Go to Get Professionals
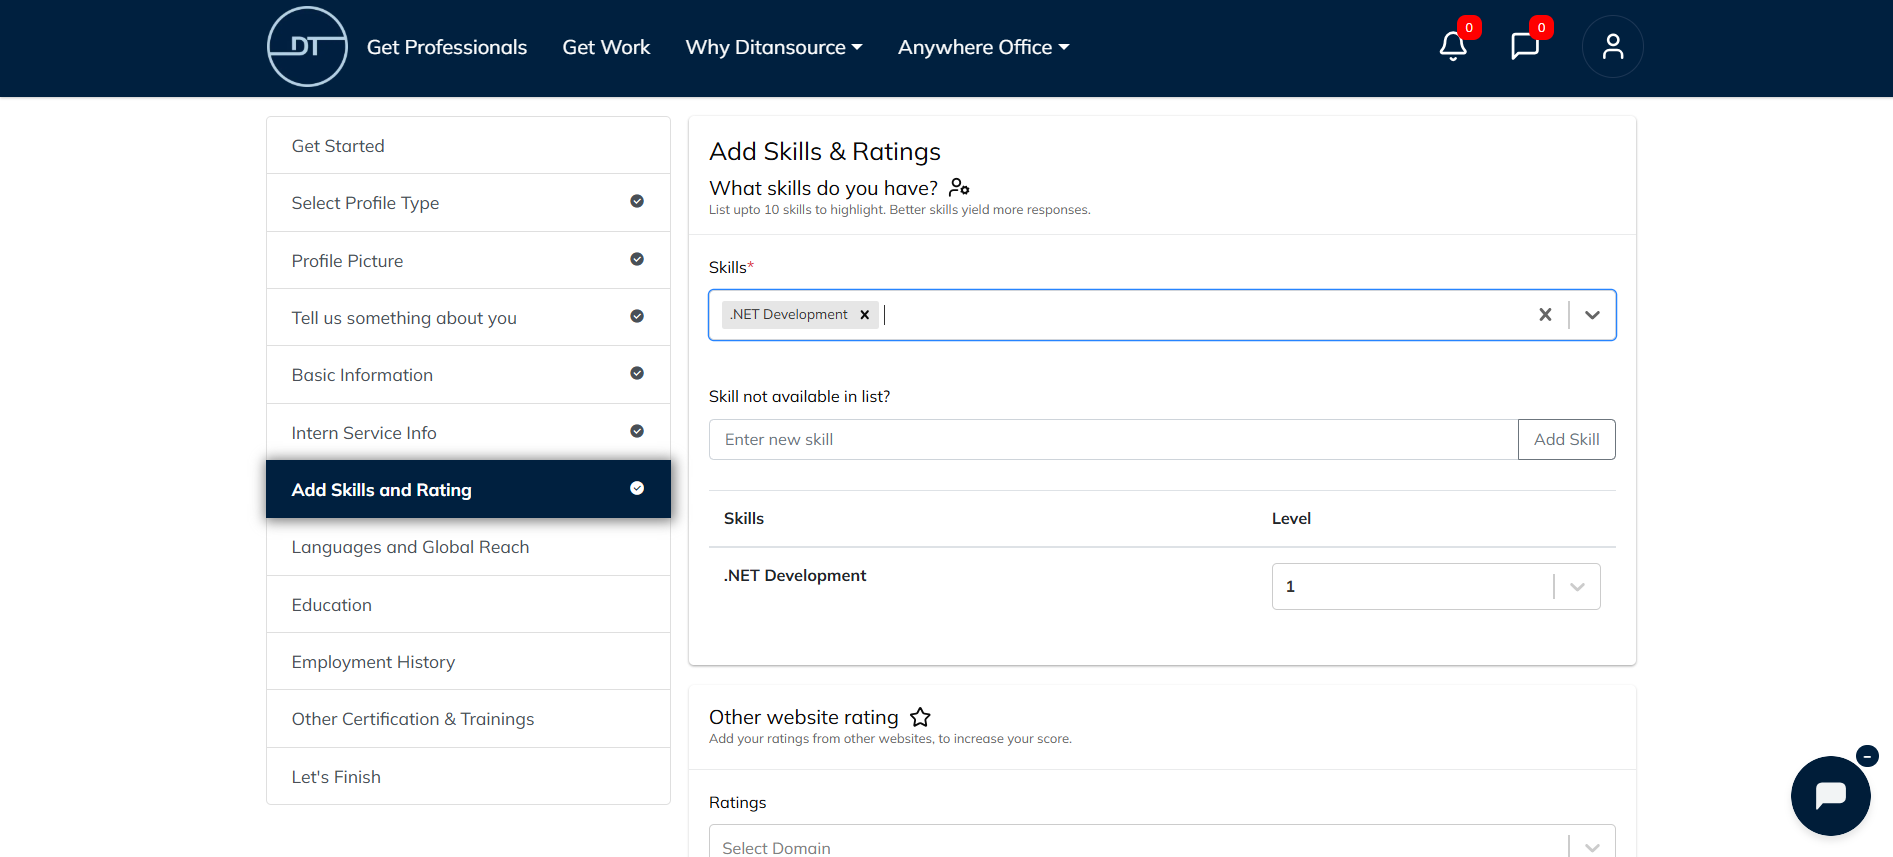The image size is (1893, 857). (x=447, y=47)
